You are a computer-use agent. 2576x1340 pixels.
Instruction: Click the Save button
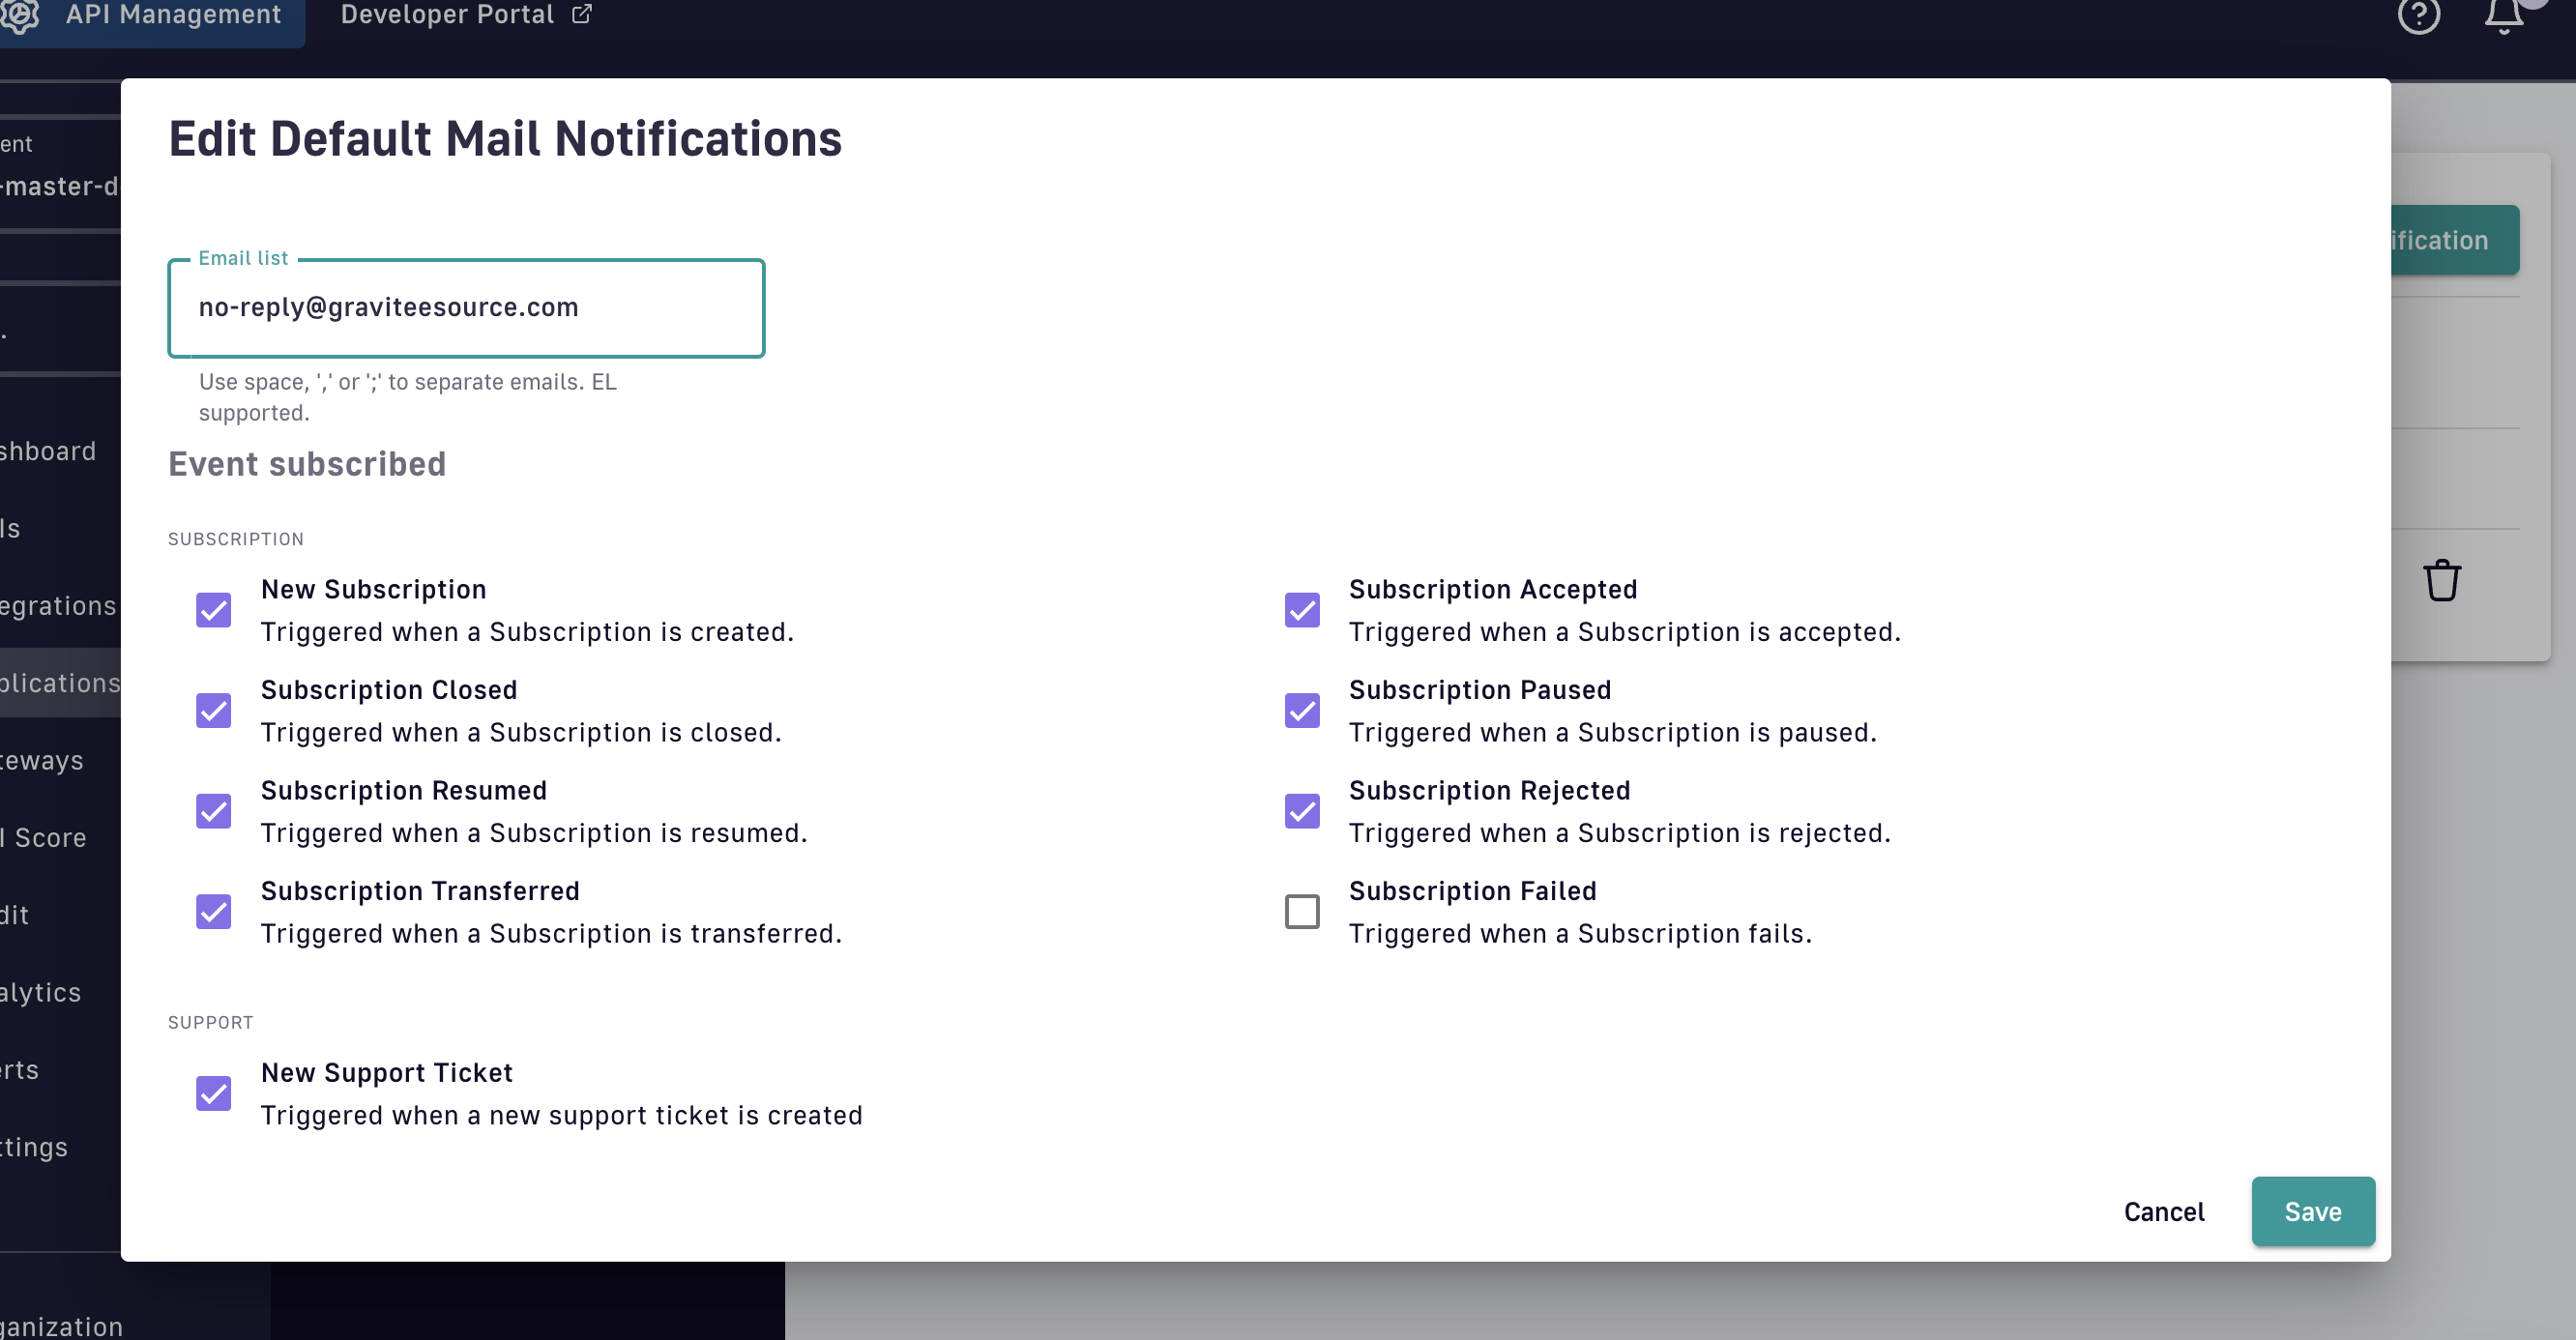click(2312, 1211)
